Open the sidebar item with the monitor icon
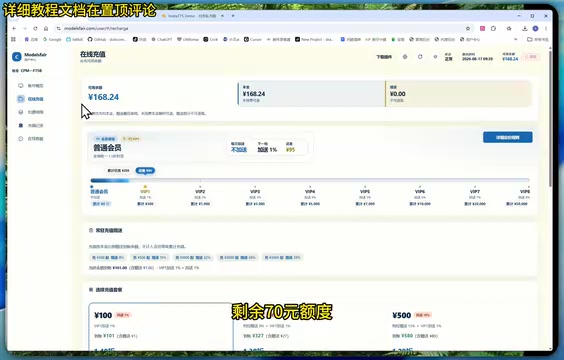 (x=31, y=86)
